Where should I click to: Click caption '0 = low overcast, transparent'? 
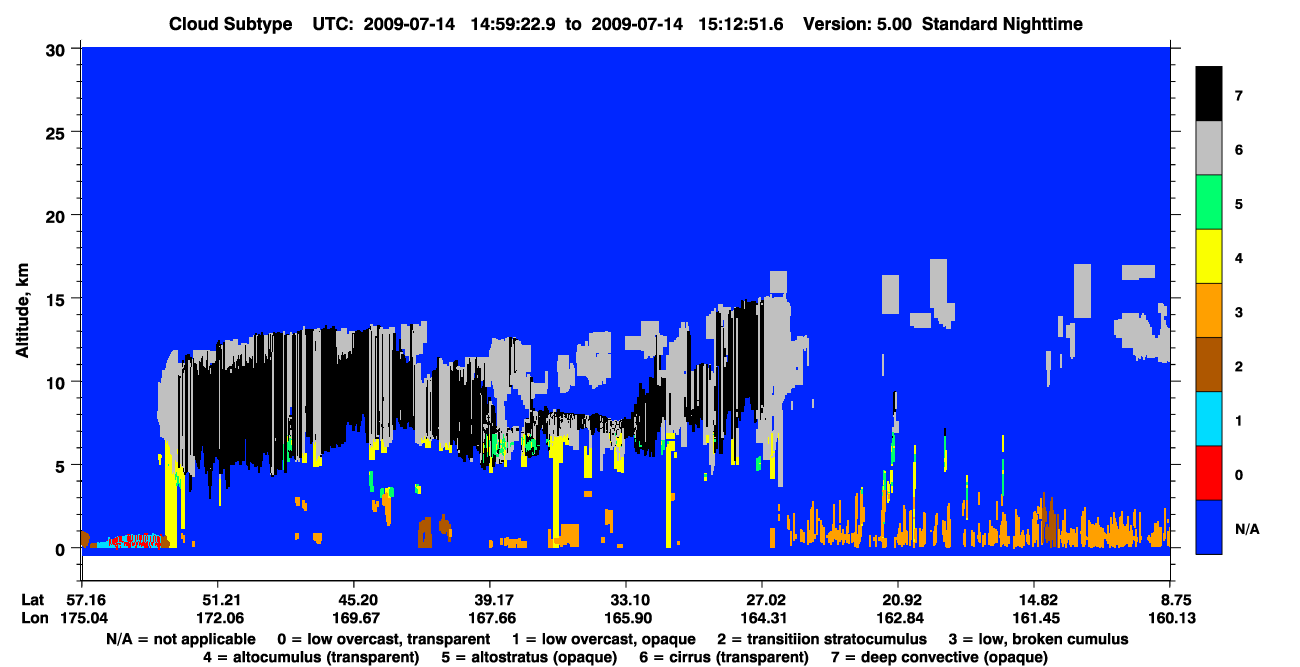tap(383, 638)
